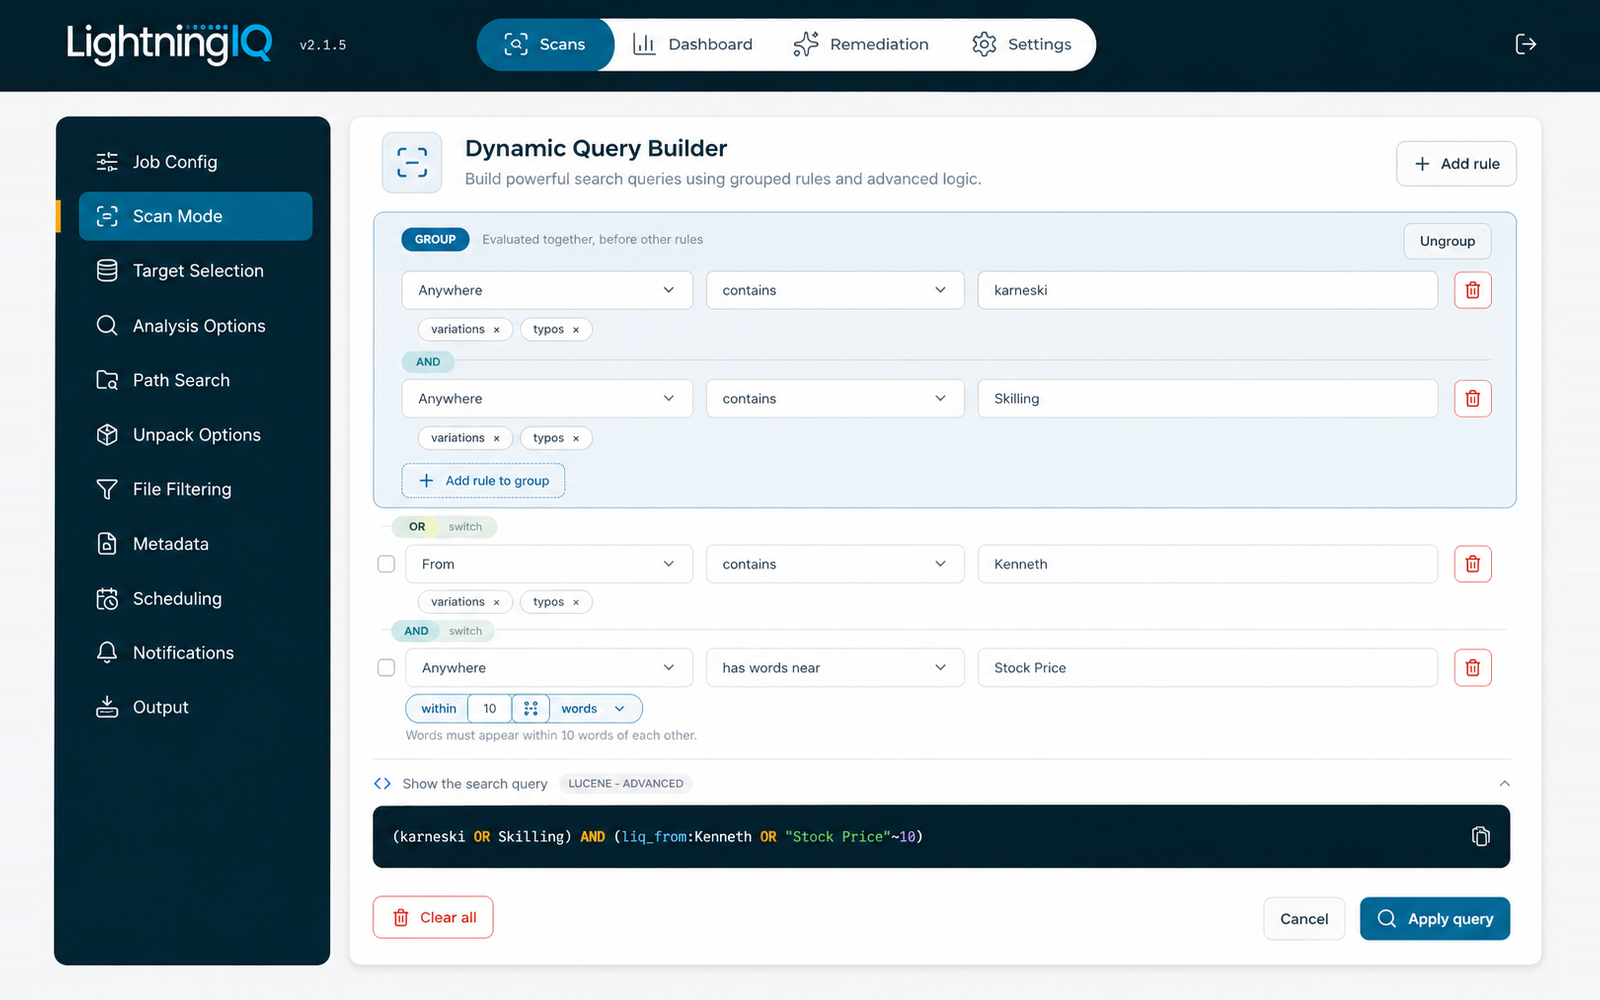Select Scan Mode in the sidebar
This screenshot has height=1000, width=1600.
(196, 216)
